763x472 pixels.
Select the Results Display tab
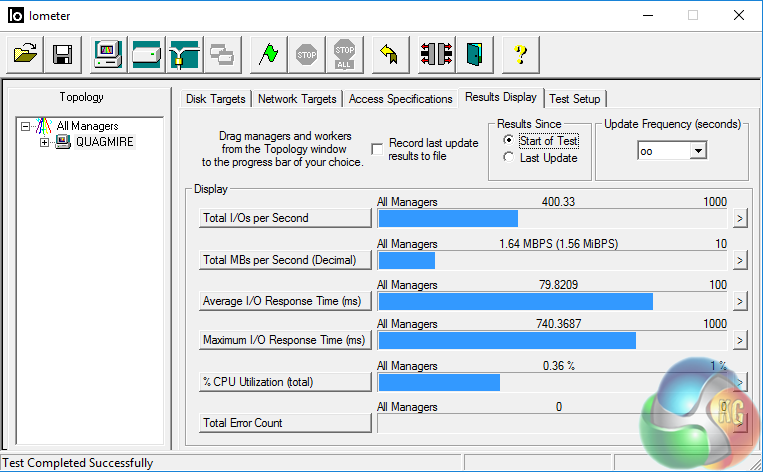(501, 97)
